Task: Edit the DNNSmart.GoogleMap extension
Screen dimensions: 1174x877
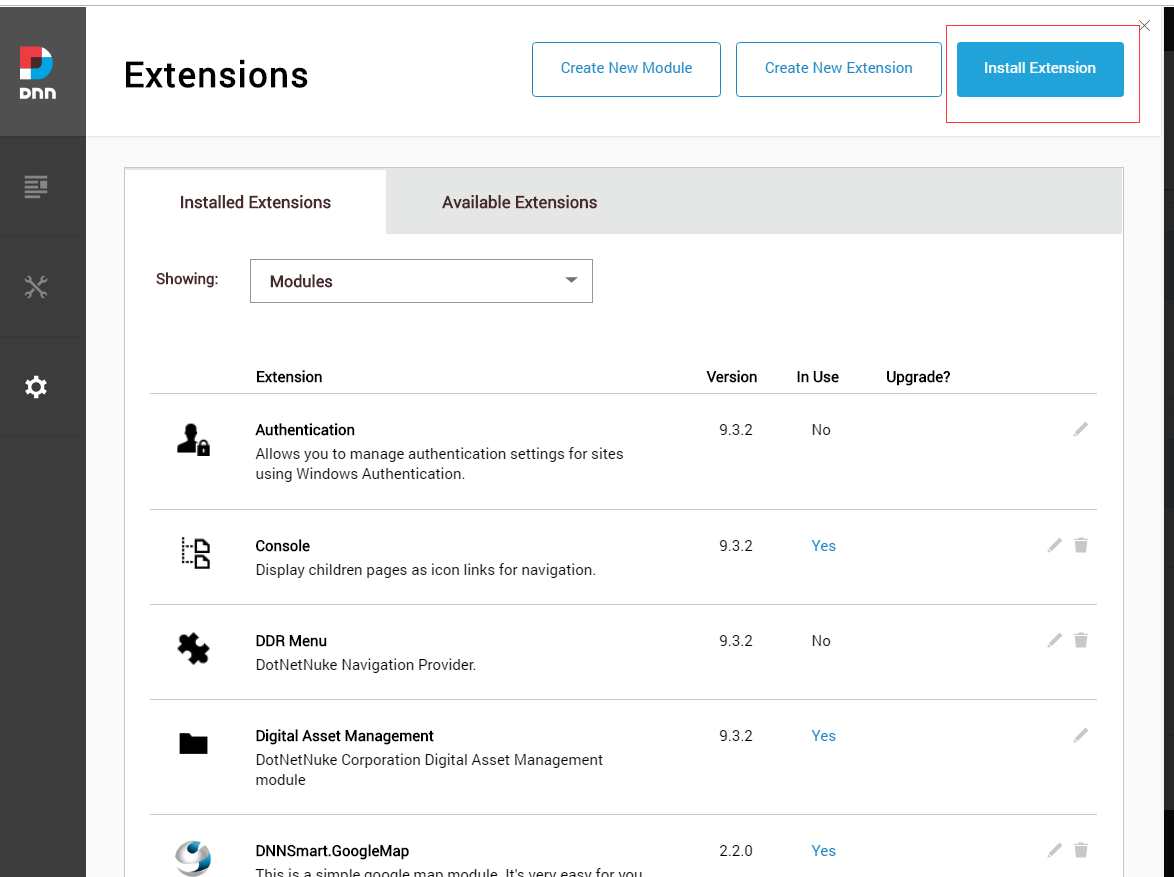Action: tap(1054, 850)
